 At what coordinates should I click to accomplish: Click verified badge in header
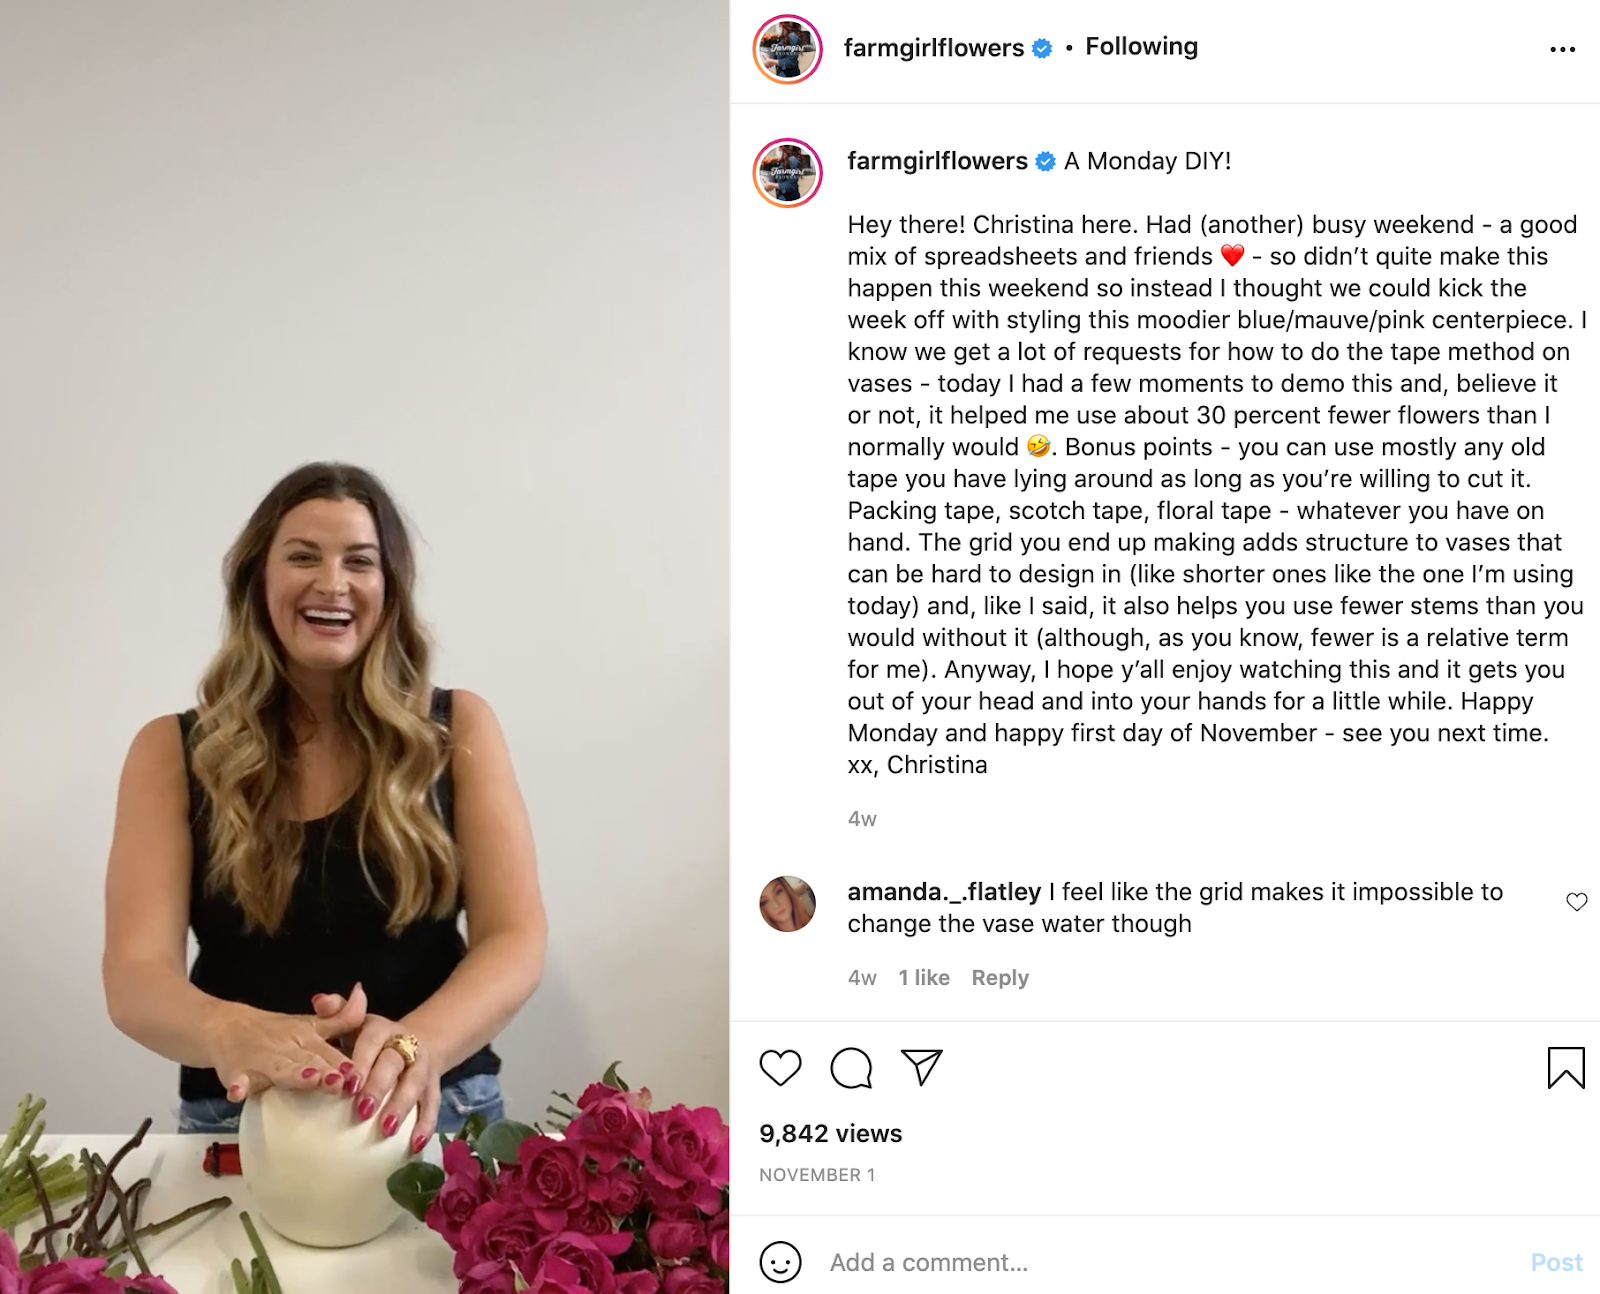pyautogui.click(x=1042, y=48)
